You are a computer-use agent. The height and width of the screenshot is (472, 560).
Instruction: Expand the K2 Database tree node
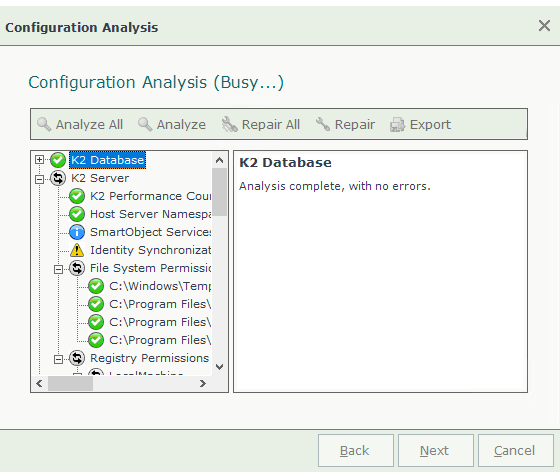coord(39,160)
